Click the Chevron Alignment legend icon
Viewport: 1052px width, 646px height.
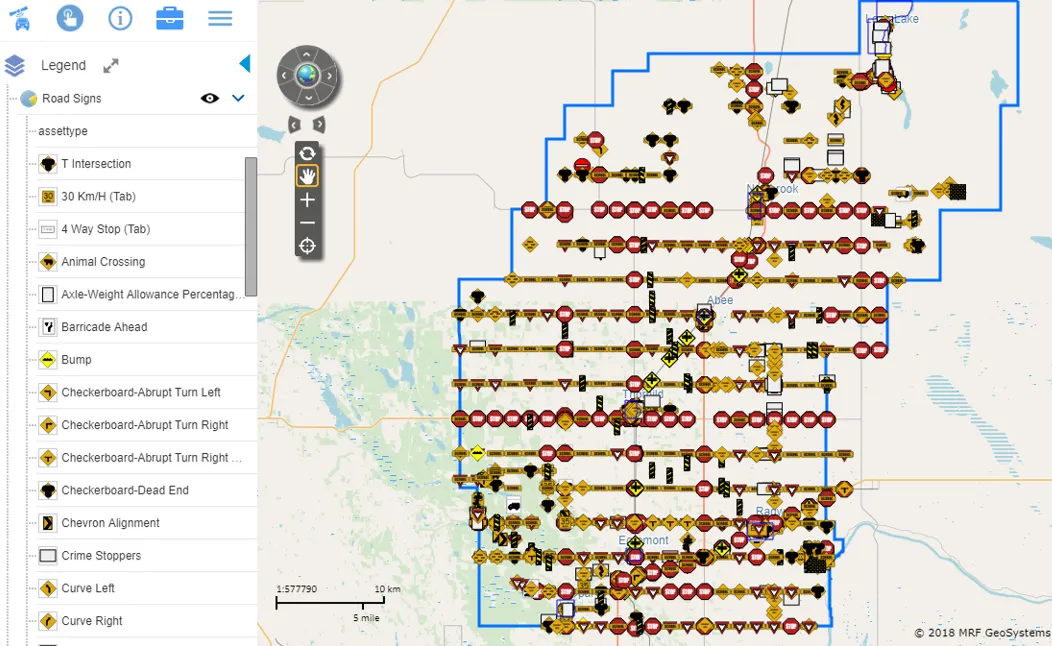pos(48,523)
